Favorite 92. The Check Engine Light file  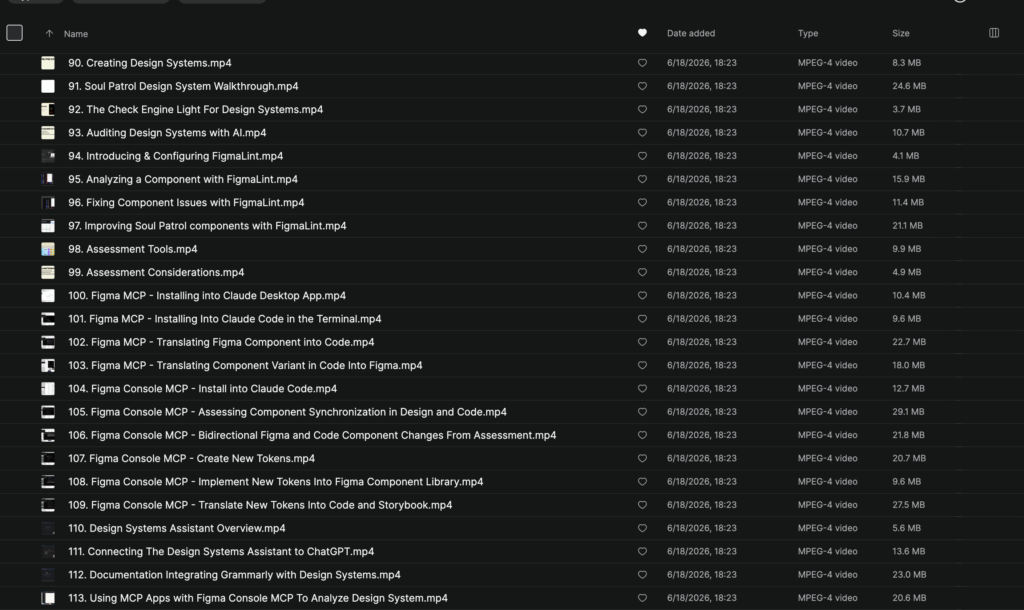click(x=642, y=109)
